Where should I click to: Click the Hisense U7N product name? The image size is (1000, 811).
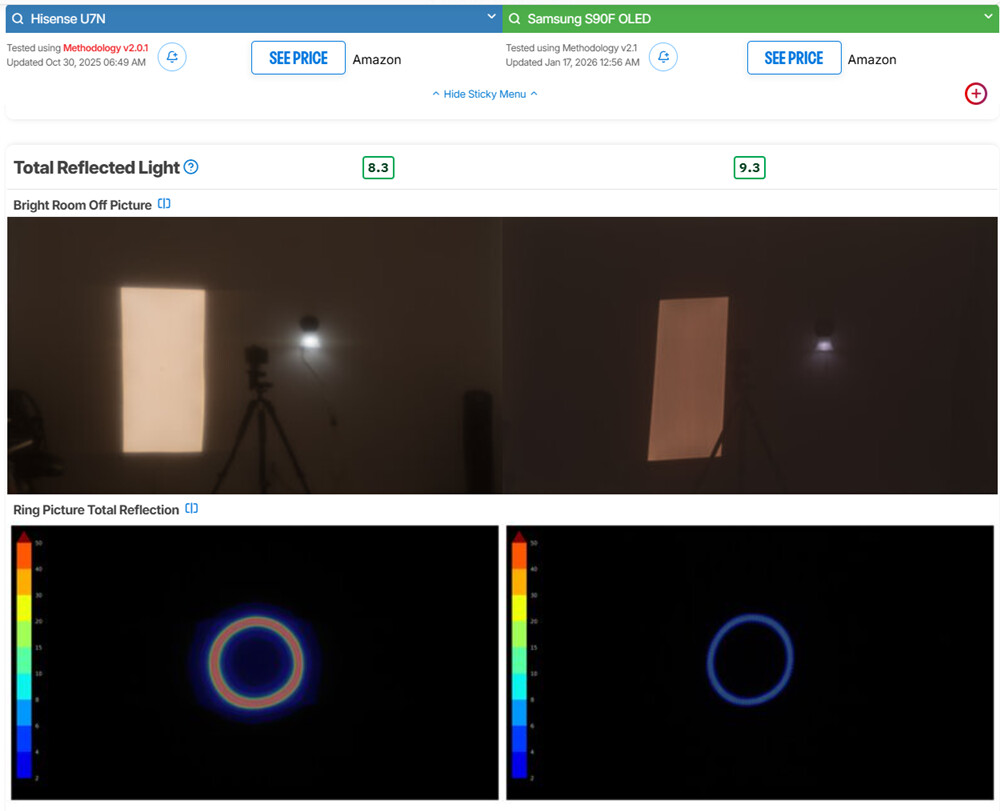coord(68,19)
